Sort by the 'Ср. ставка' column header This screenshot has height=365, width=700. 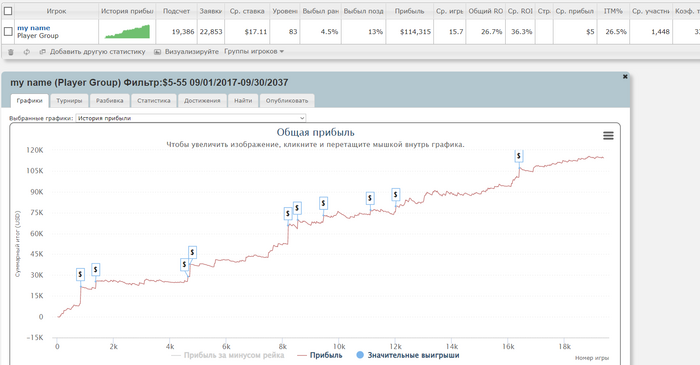coord(247,11)
